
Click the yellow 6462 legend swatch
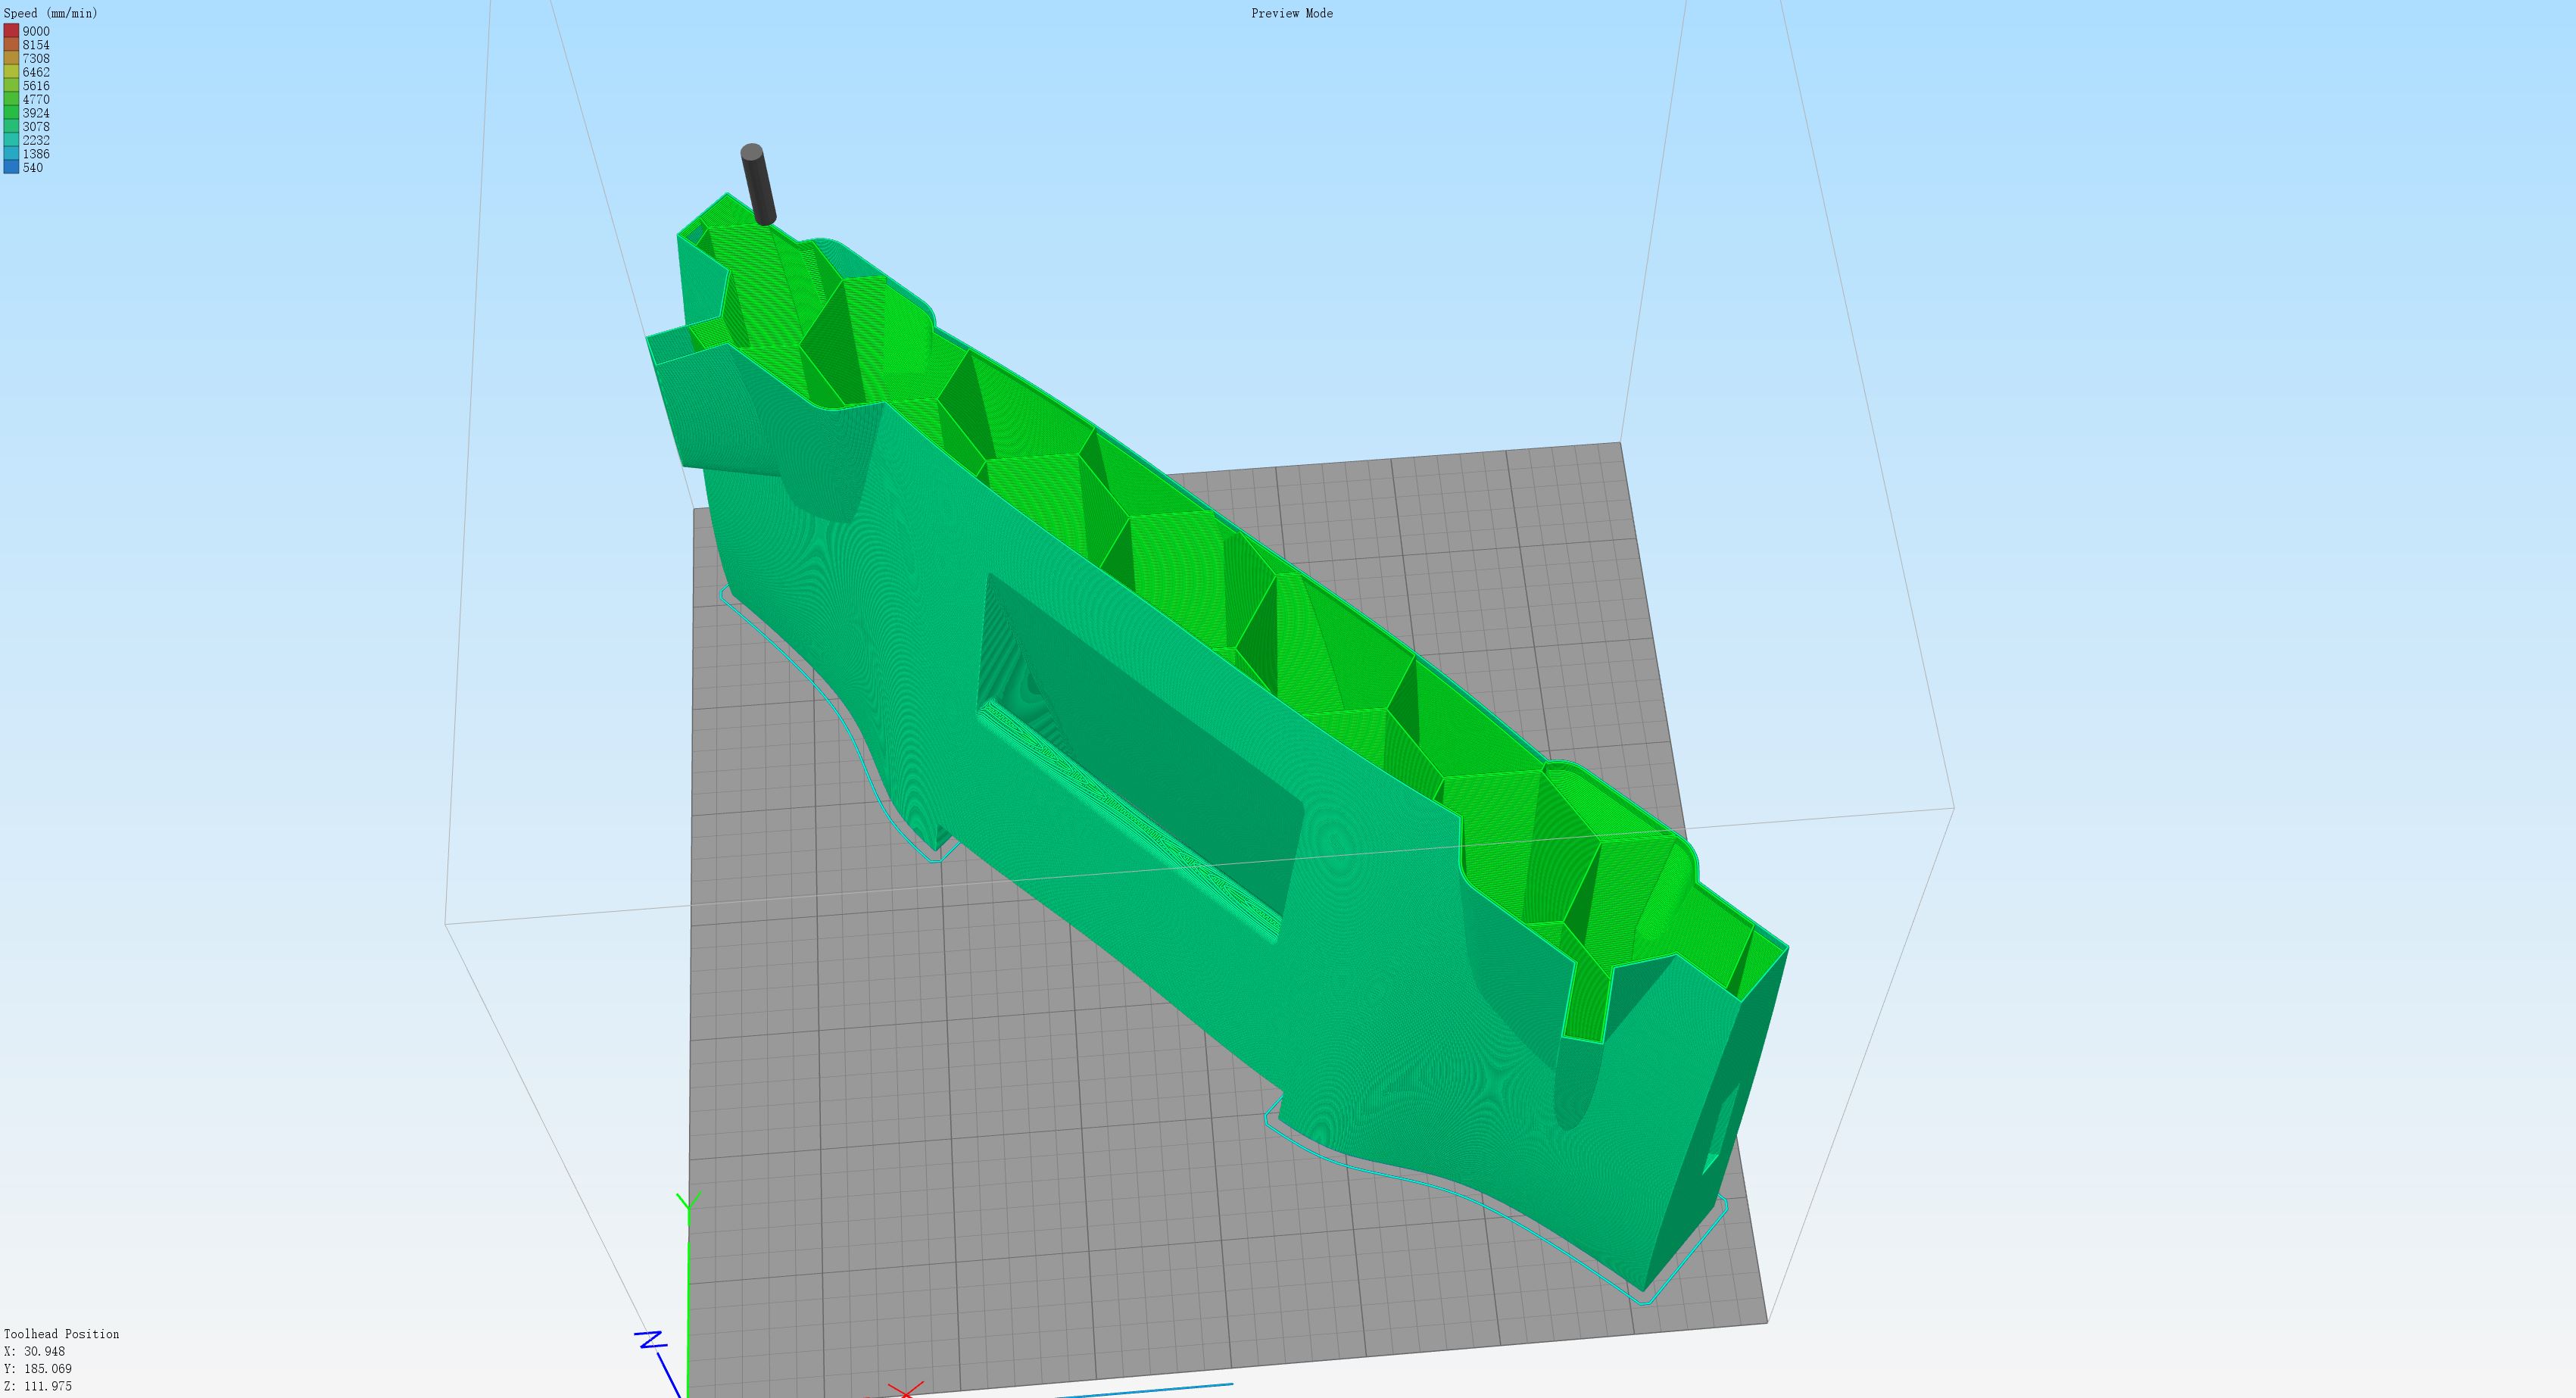pos(11,72)
